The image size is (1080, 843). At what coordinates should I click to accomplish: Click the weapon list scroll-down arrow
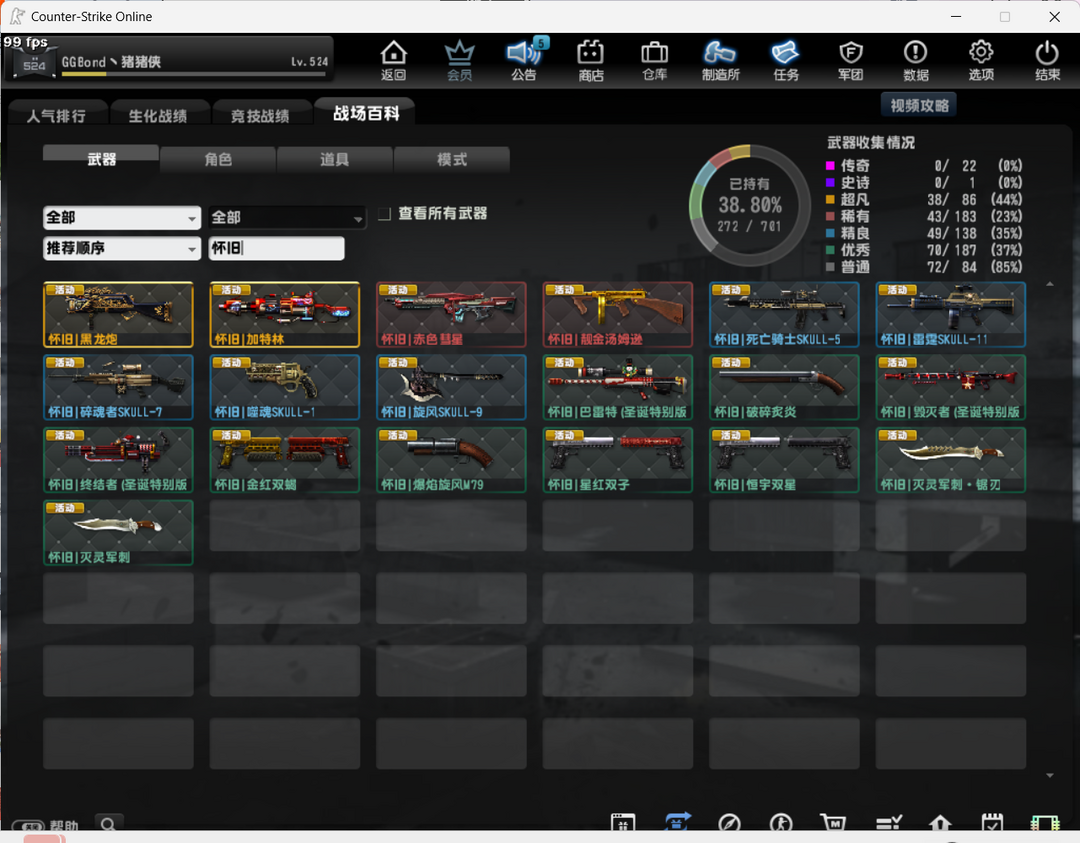pos(1050,776)
